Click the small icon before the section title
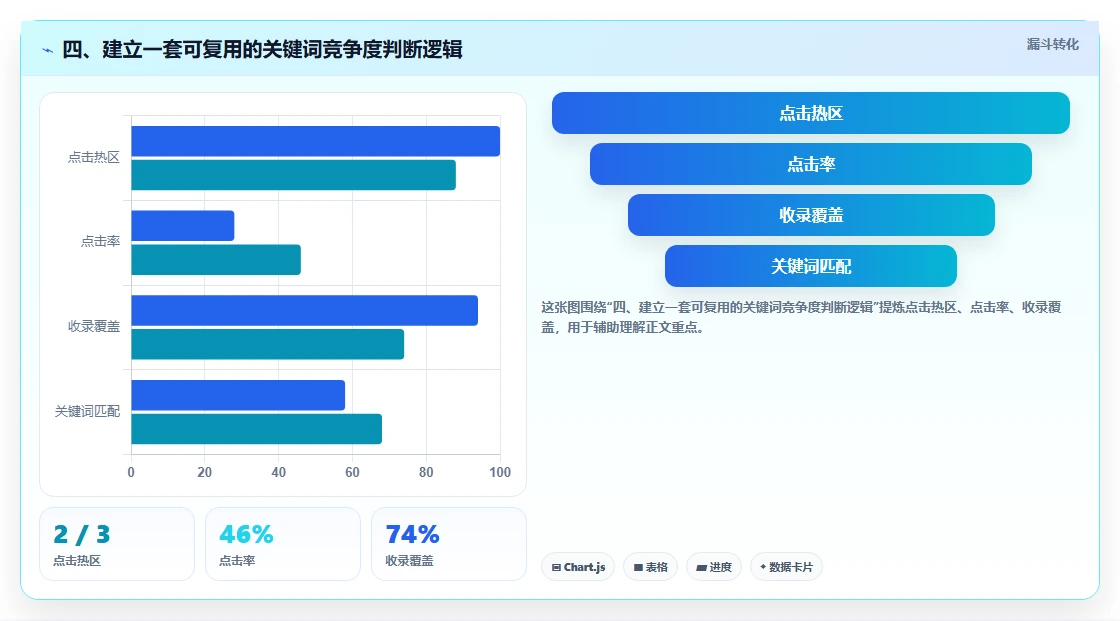Image resolution: width=1120 pixels, height=621 pixels. click(48, 50)
